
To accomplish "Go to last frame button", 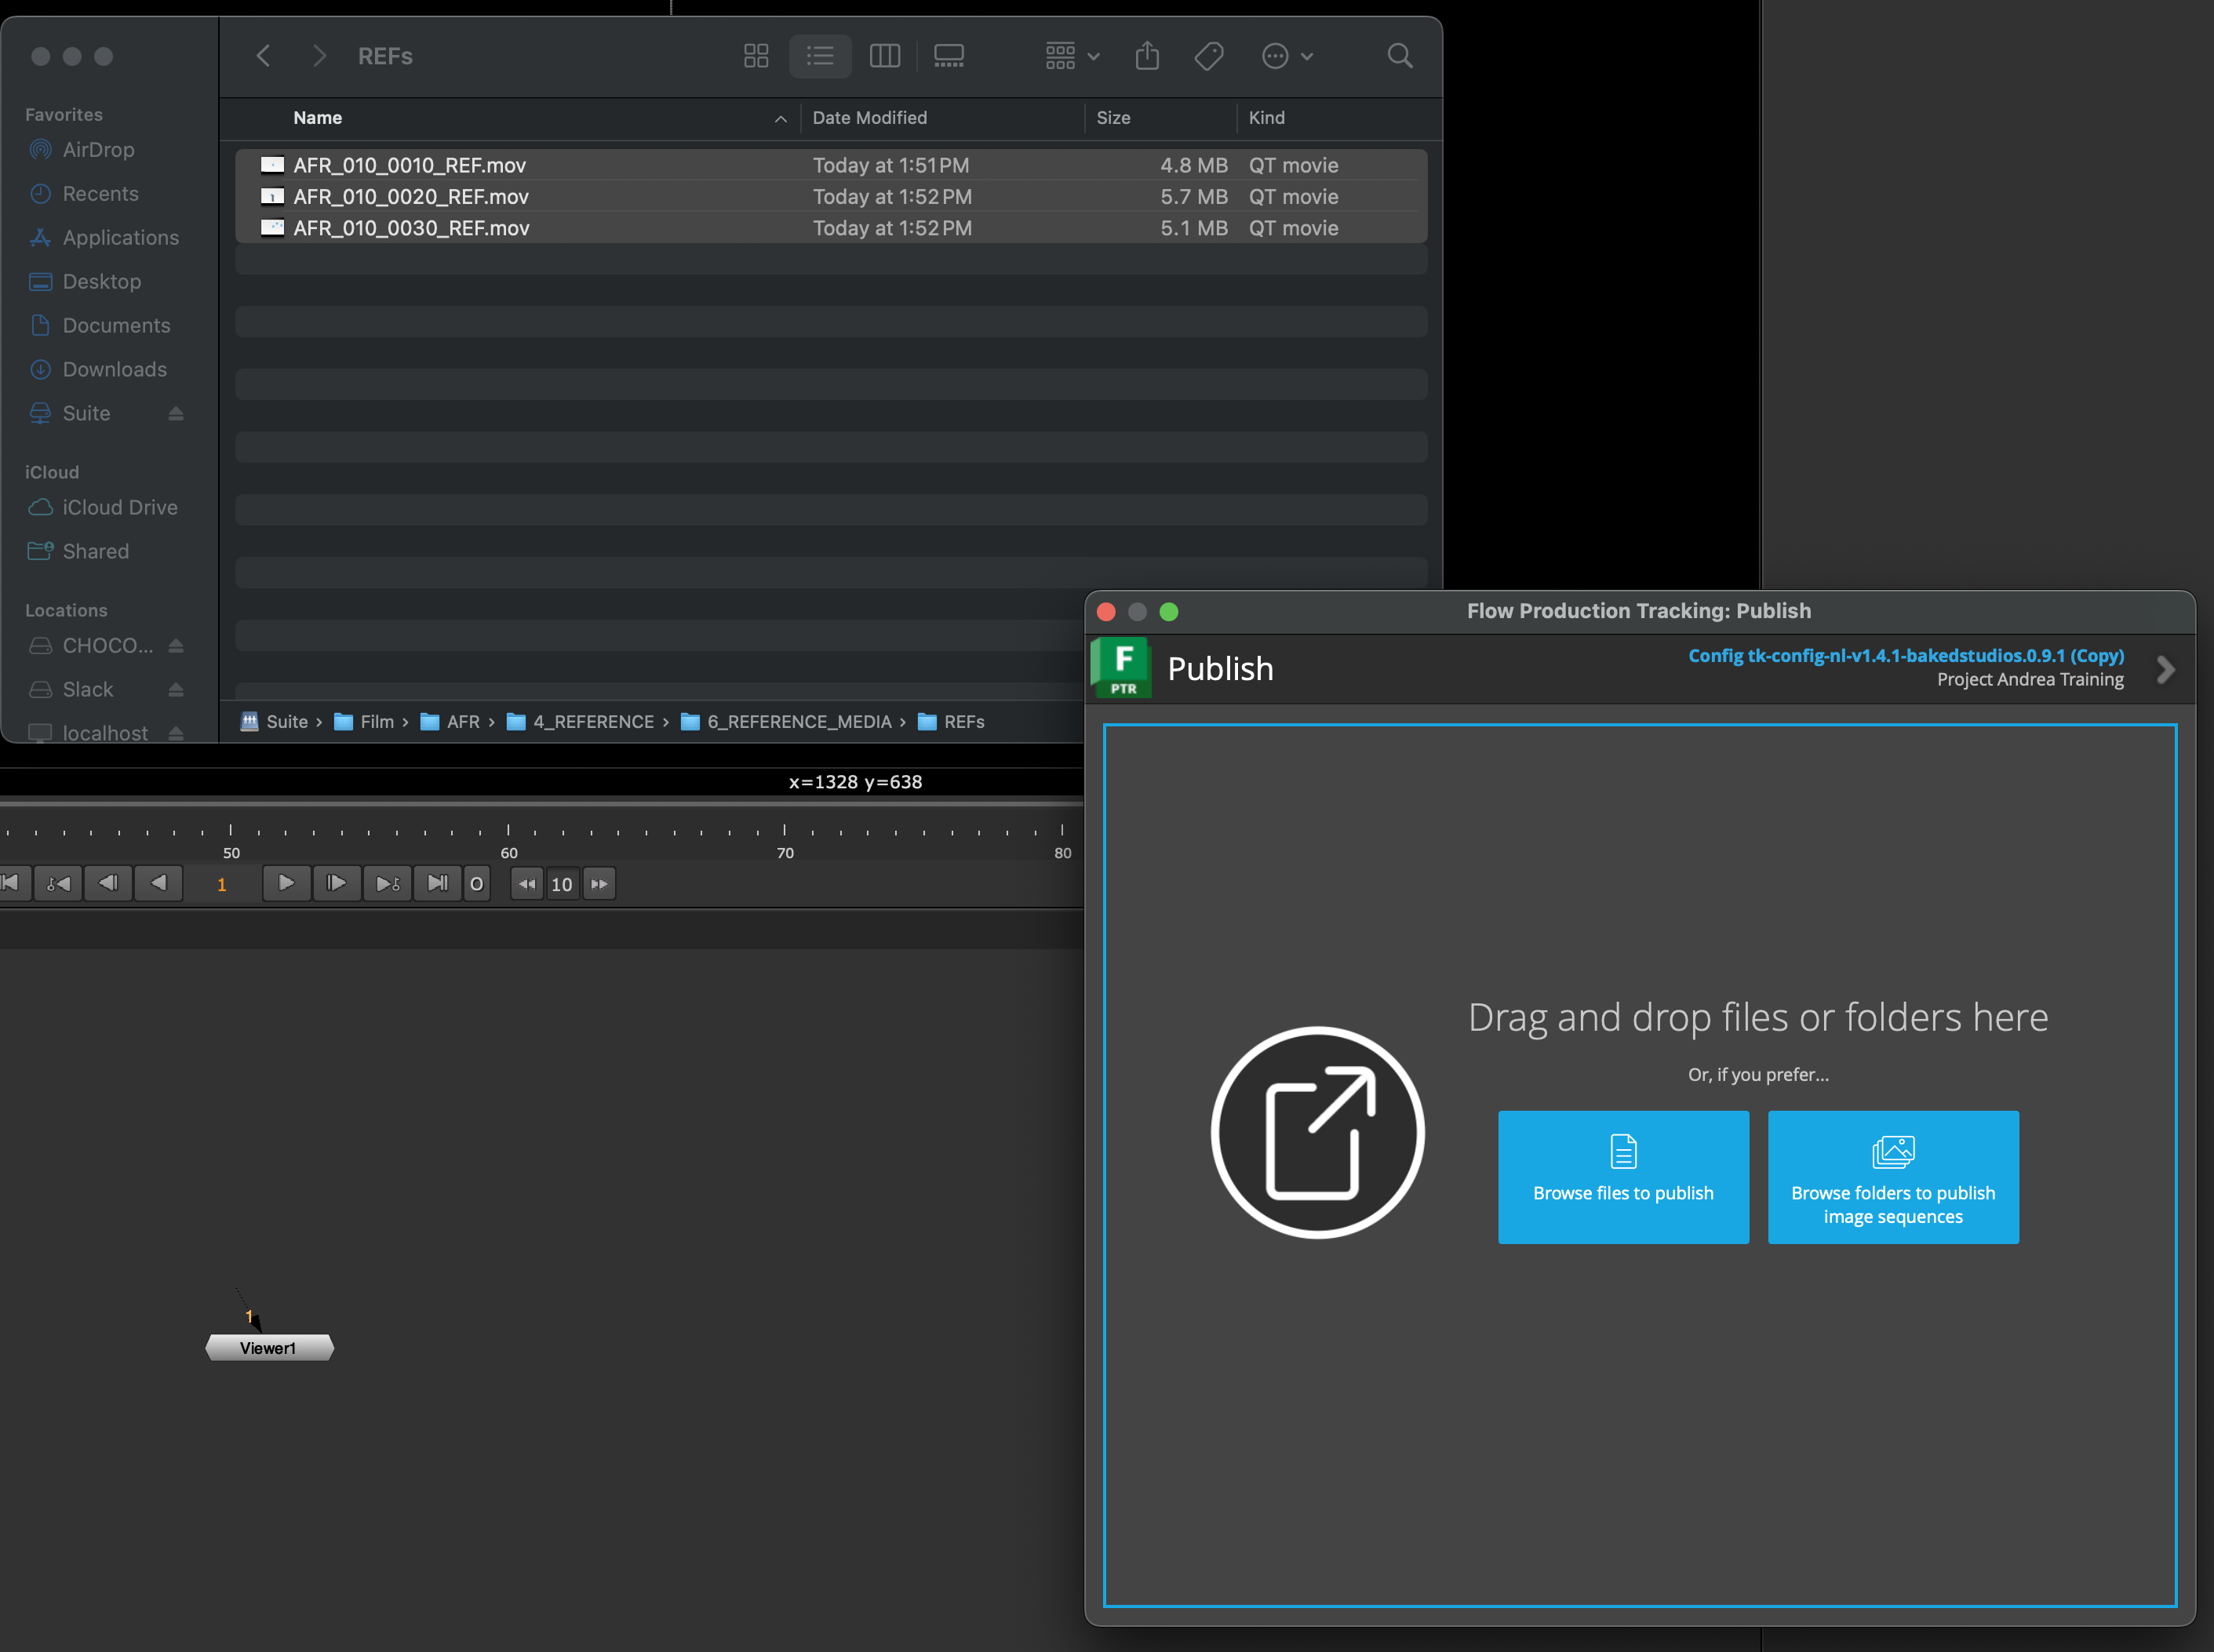I will tap(437, 883).
